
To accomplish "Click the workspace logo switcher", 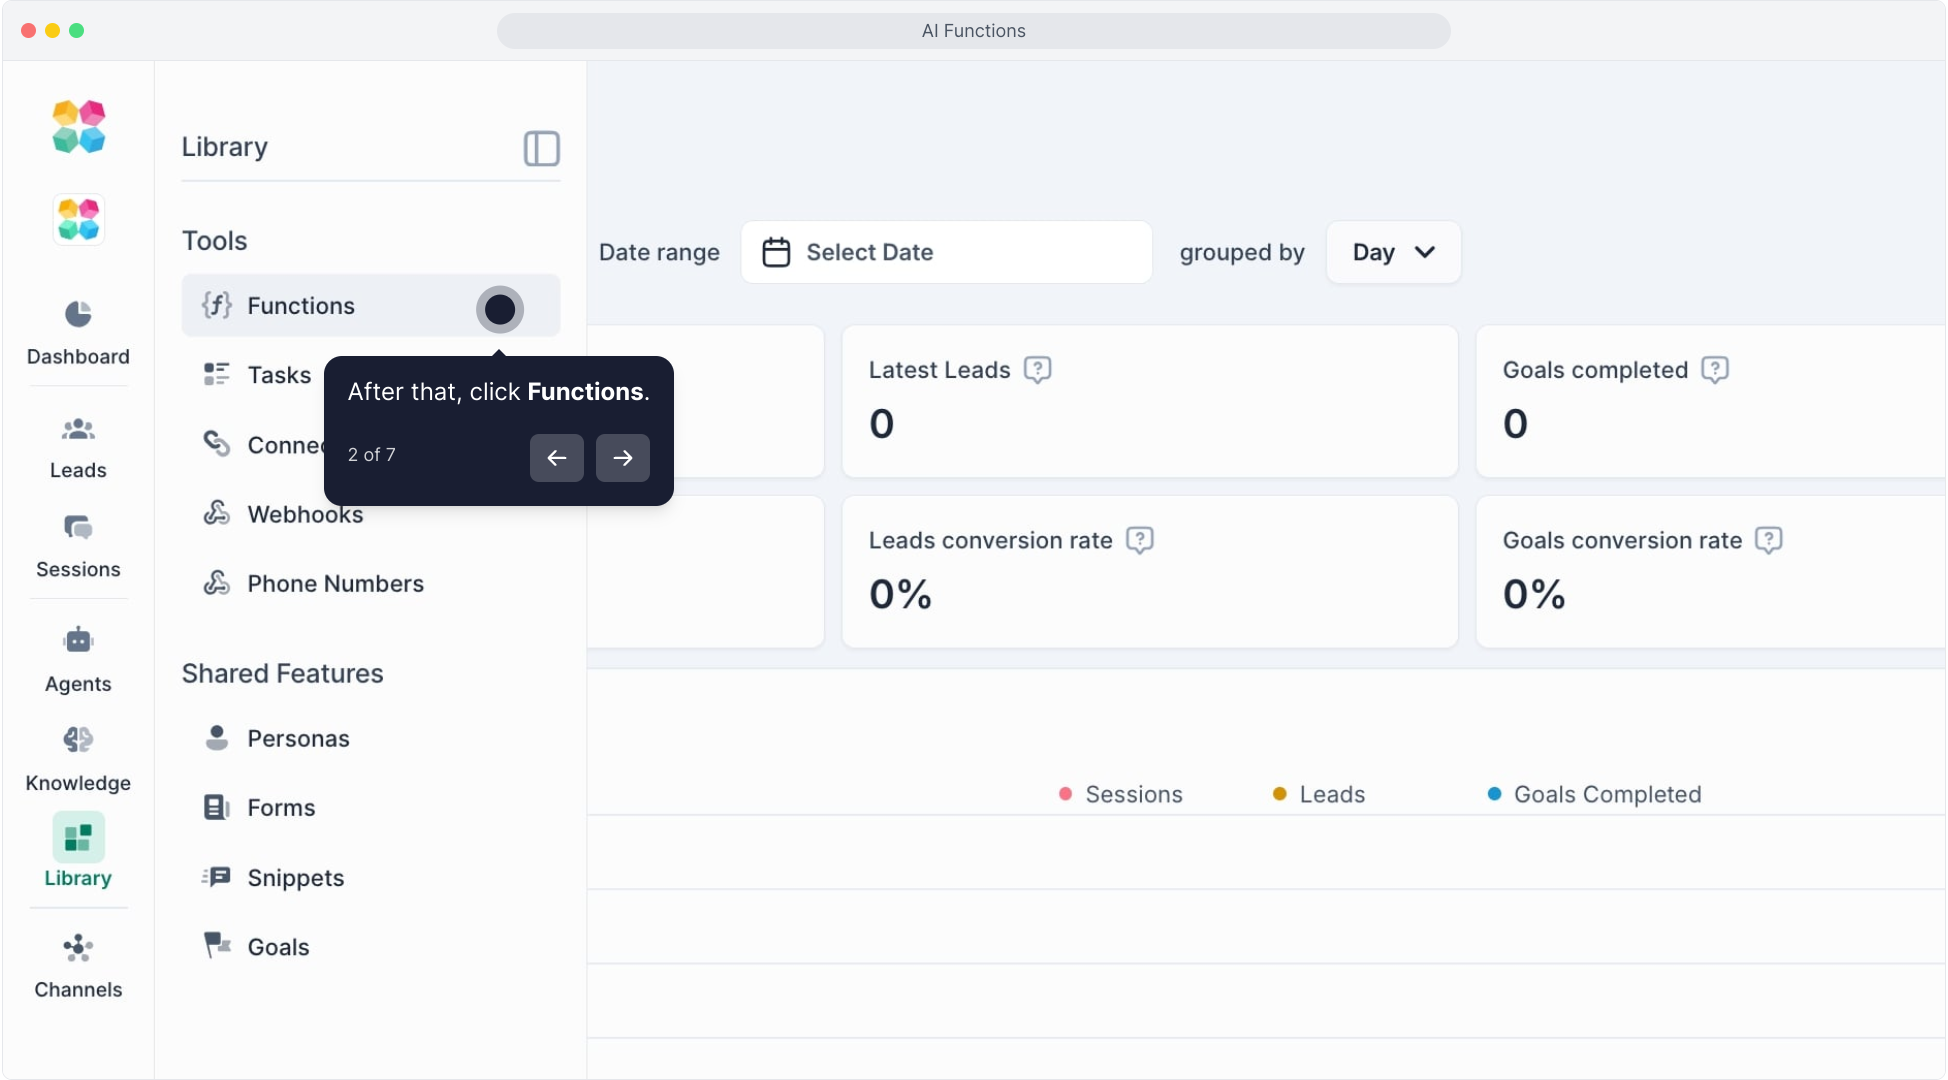I will (x=78, y=220).
